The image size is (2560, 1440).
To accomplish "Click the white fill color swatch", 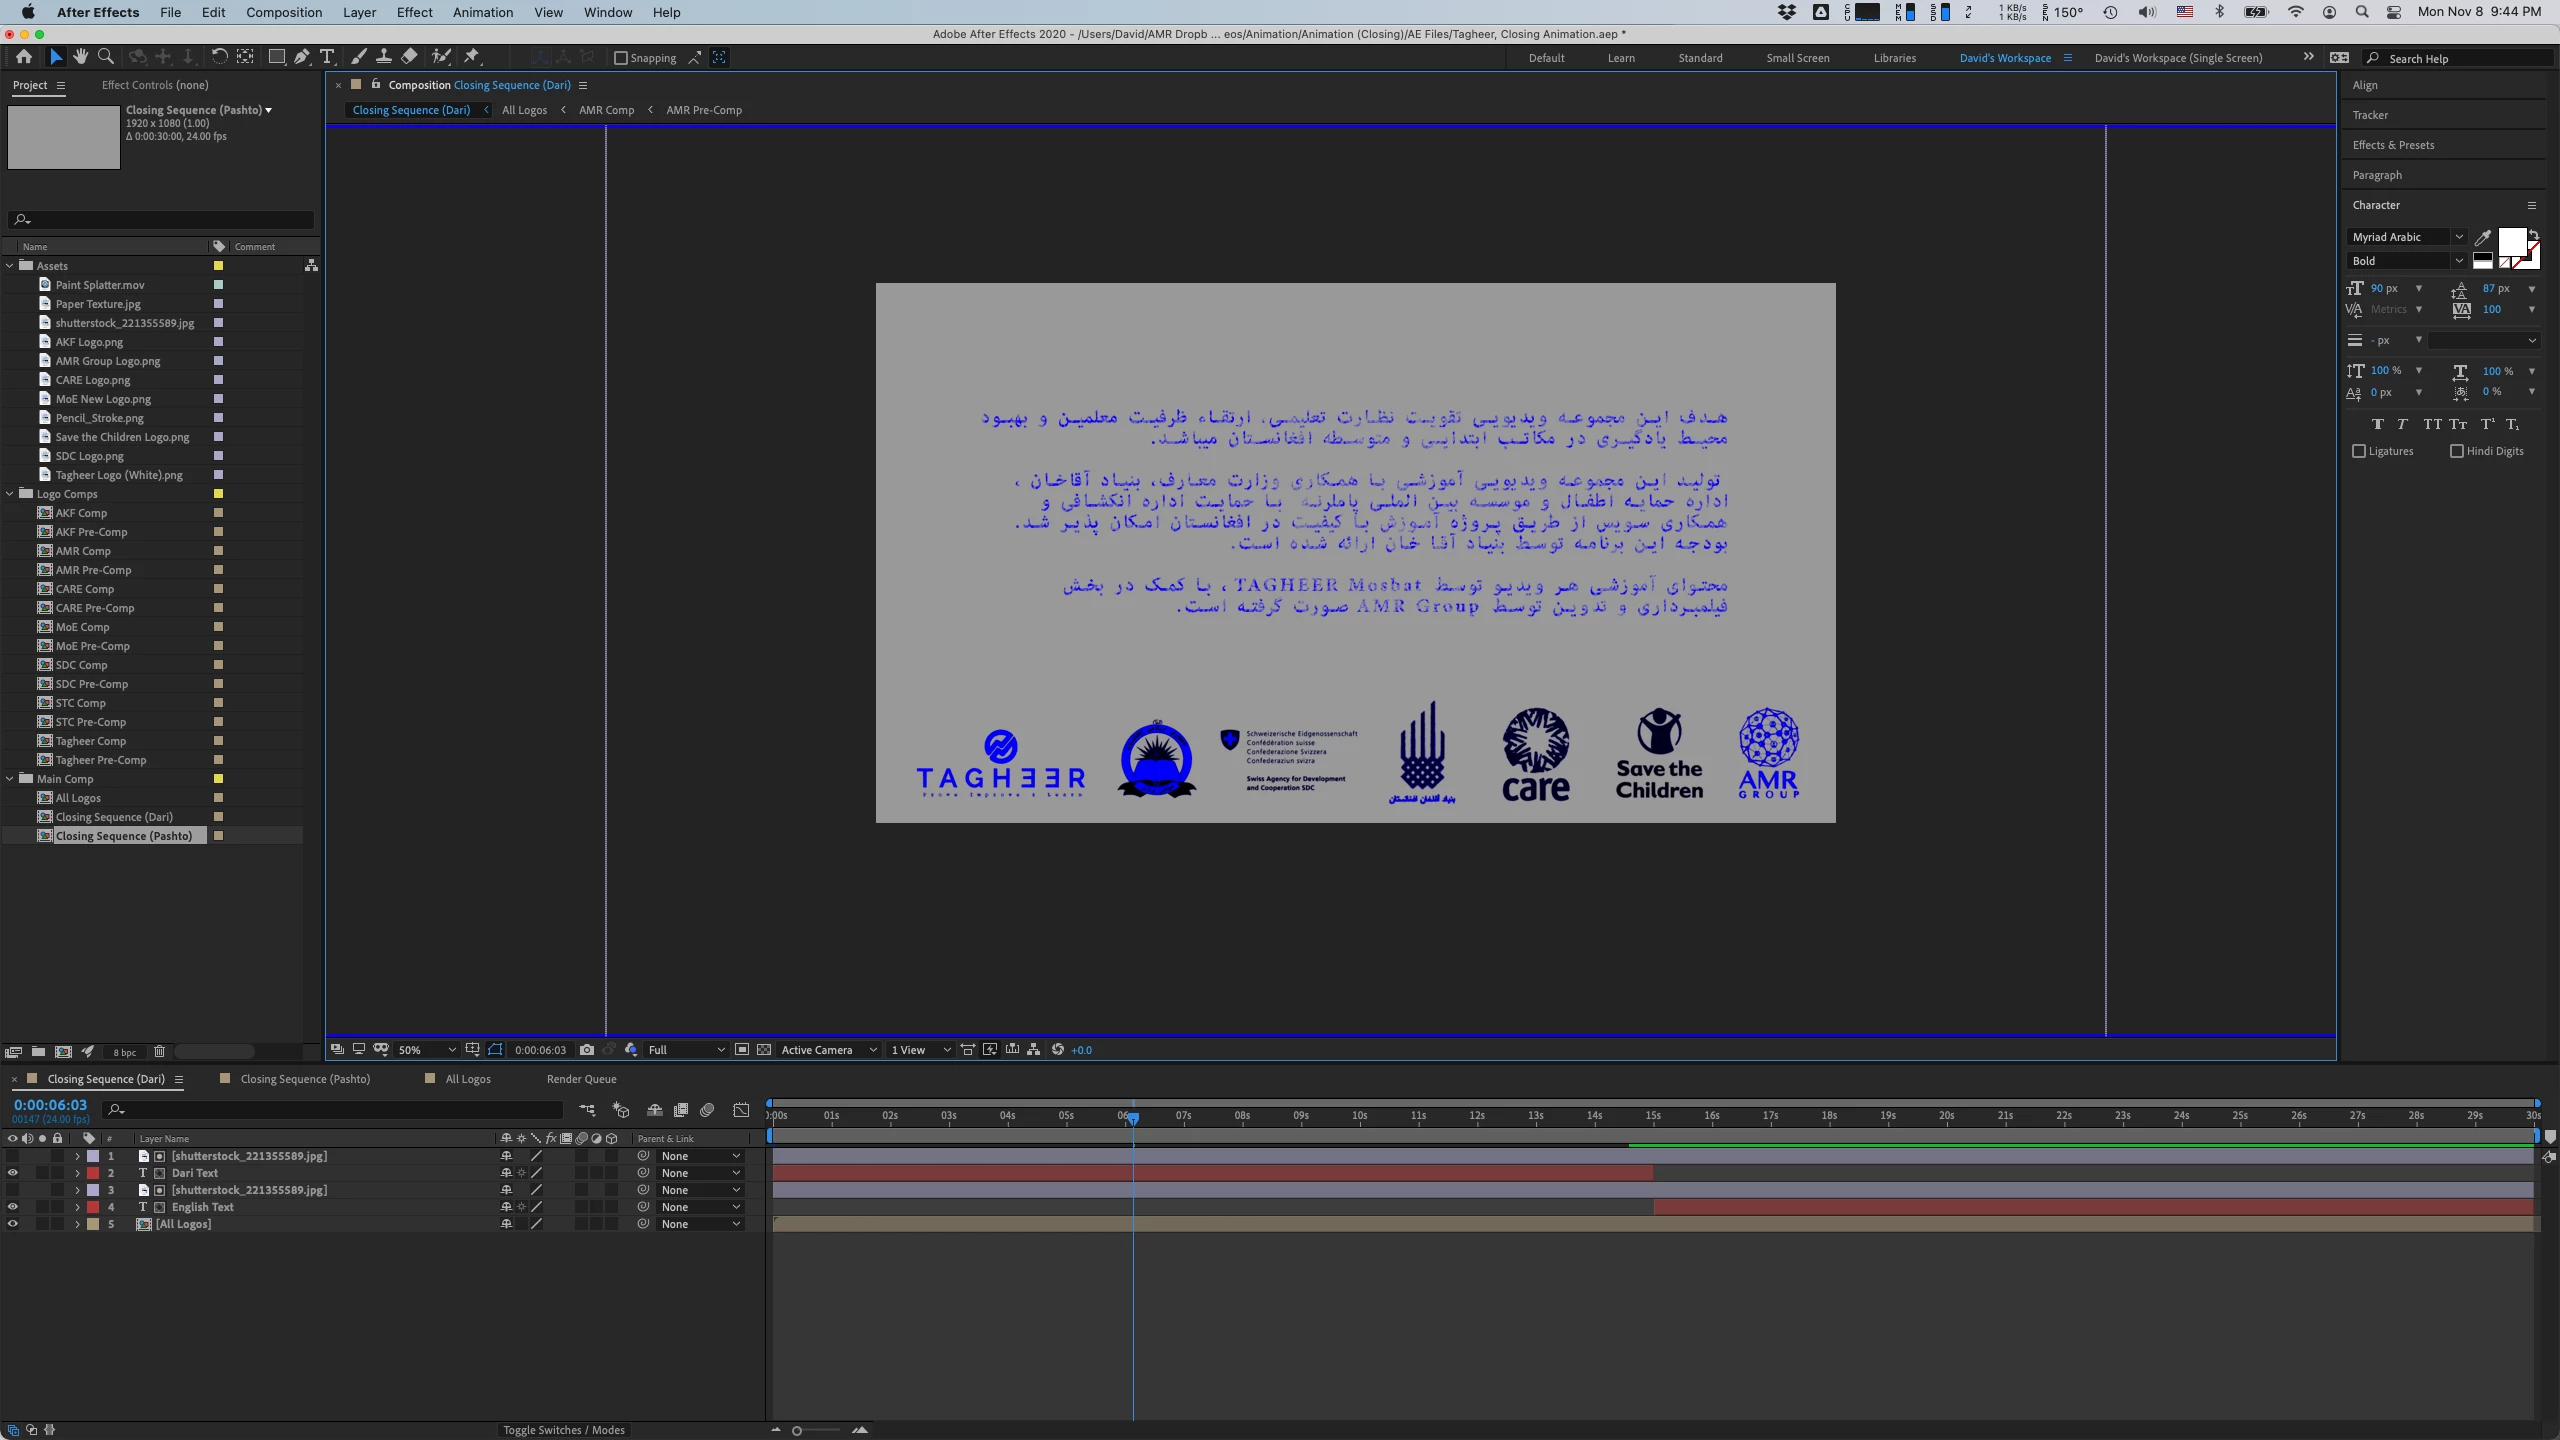I will pyautogui.click(x=2511, y=241).
